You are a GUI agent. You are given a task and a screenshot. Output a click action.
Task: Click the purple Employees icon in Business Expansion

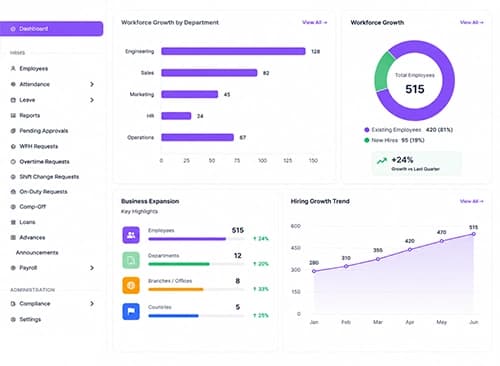click(x=131, y=235)
